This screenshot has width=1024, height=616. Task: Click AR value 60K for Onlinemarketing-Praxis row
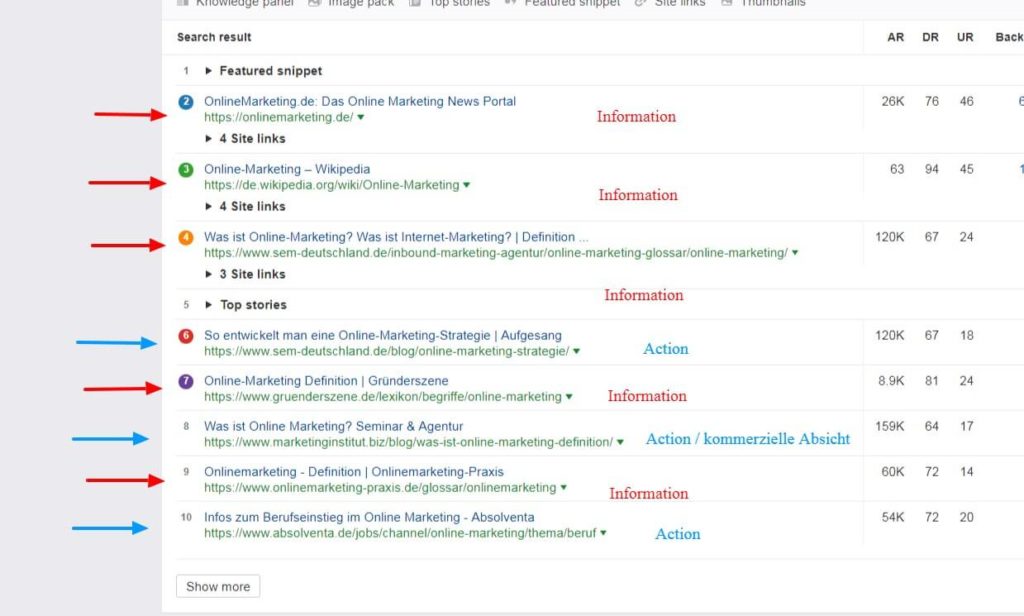click(x=893, y=472)
